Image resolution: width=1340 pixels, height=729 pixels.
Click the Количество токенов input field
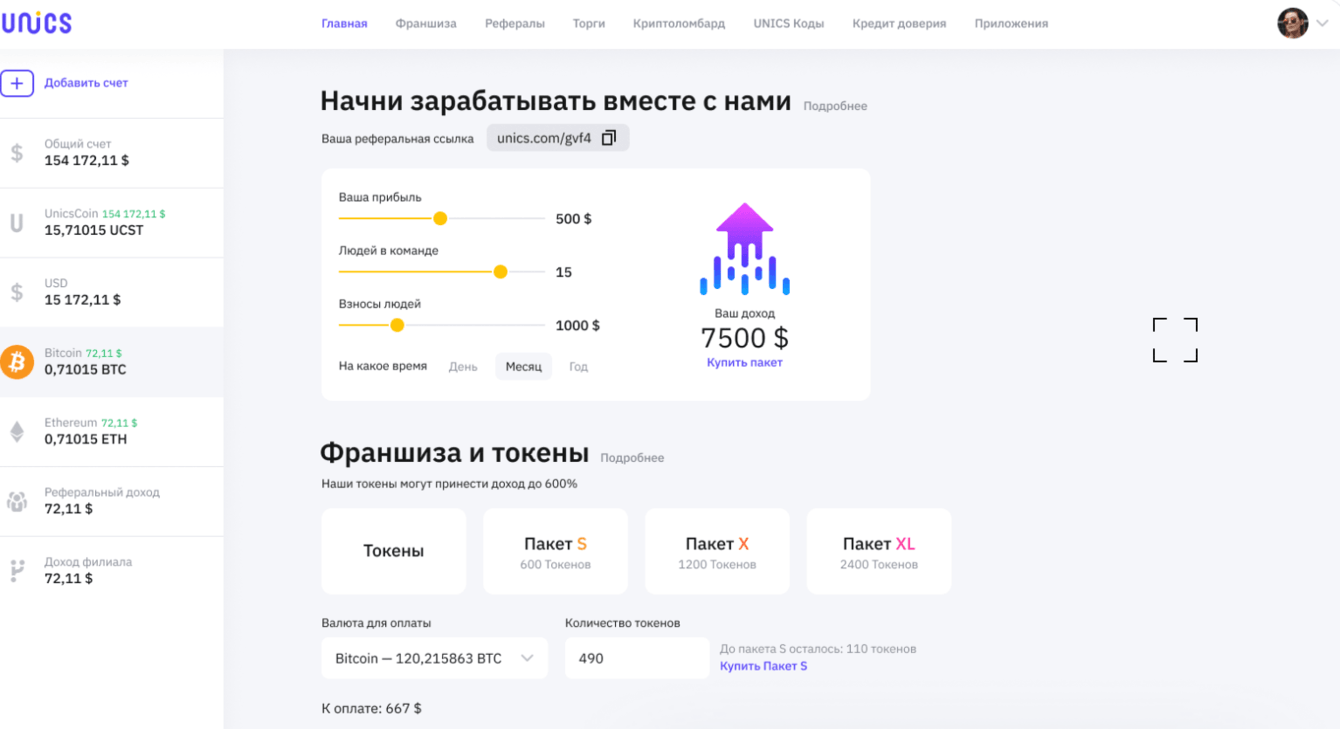(637, 658)
